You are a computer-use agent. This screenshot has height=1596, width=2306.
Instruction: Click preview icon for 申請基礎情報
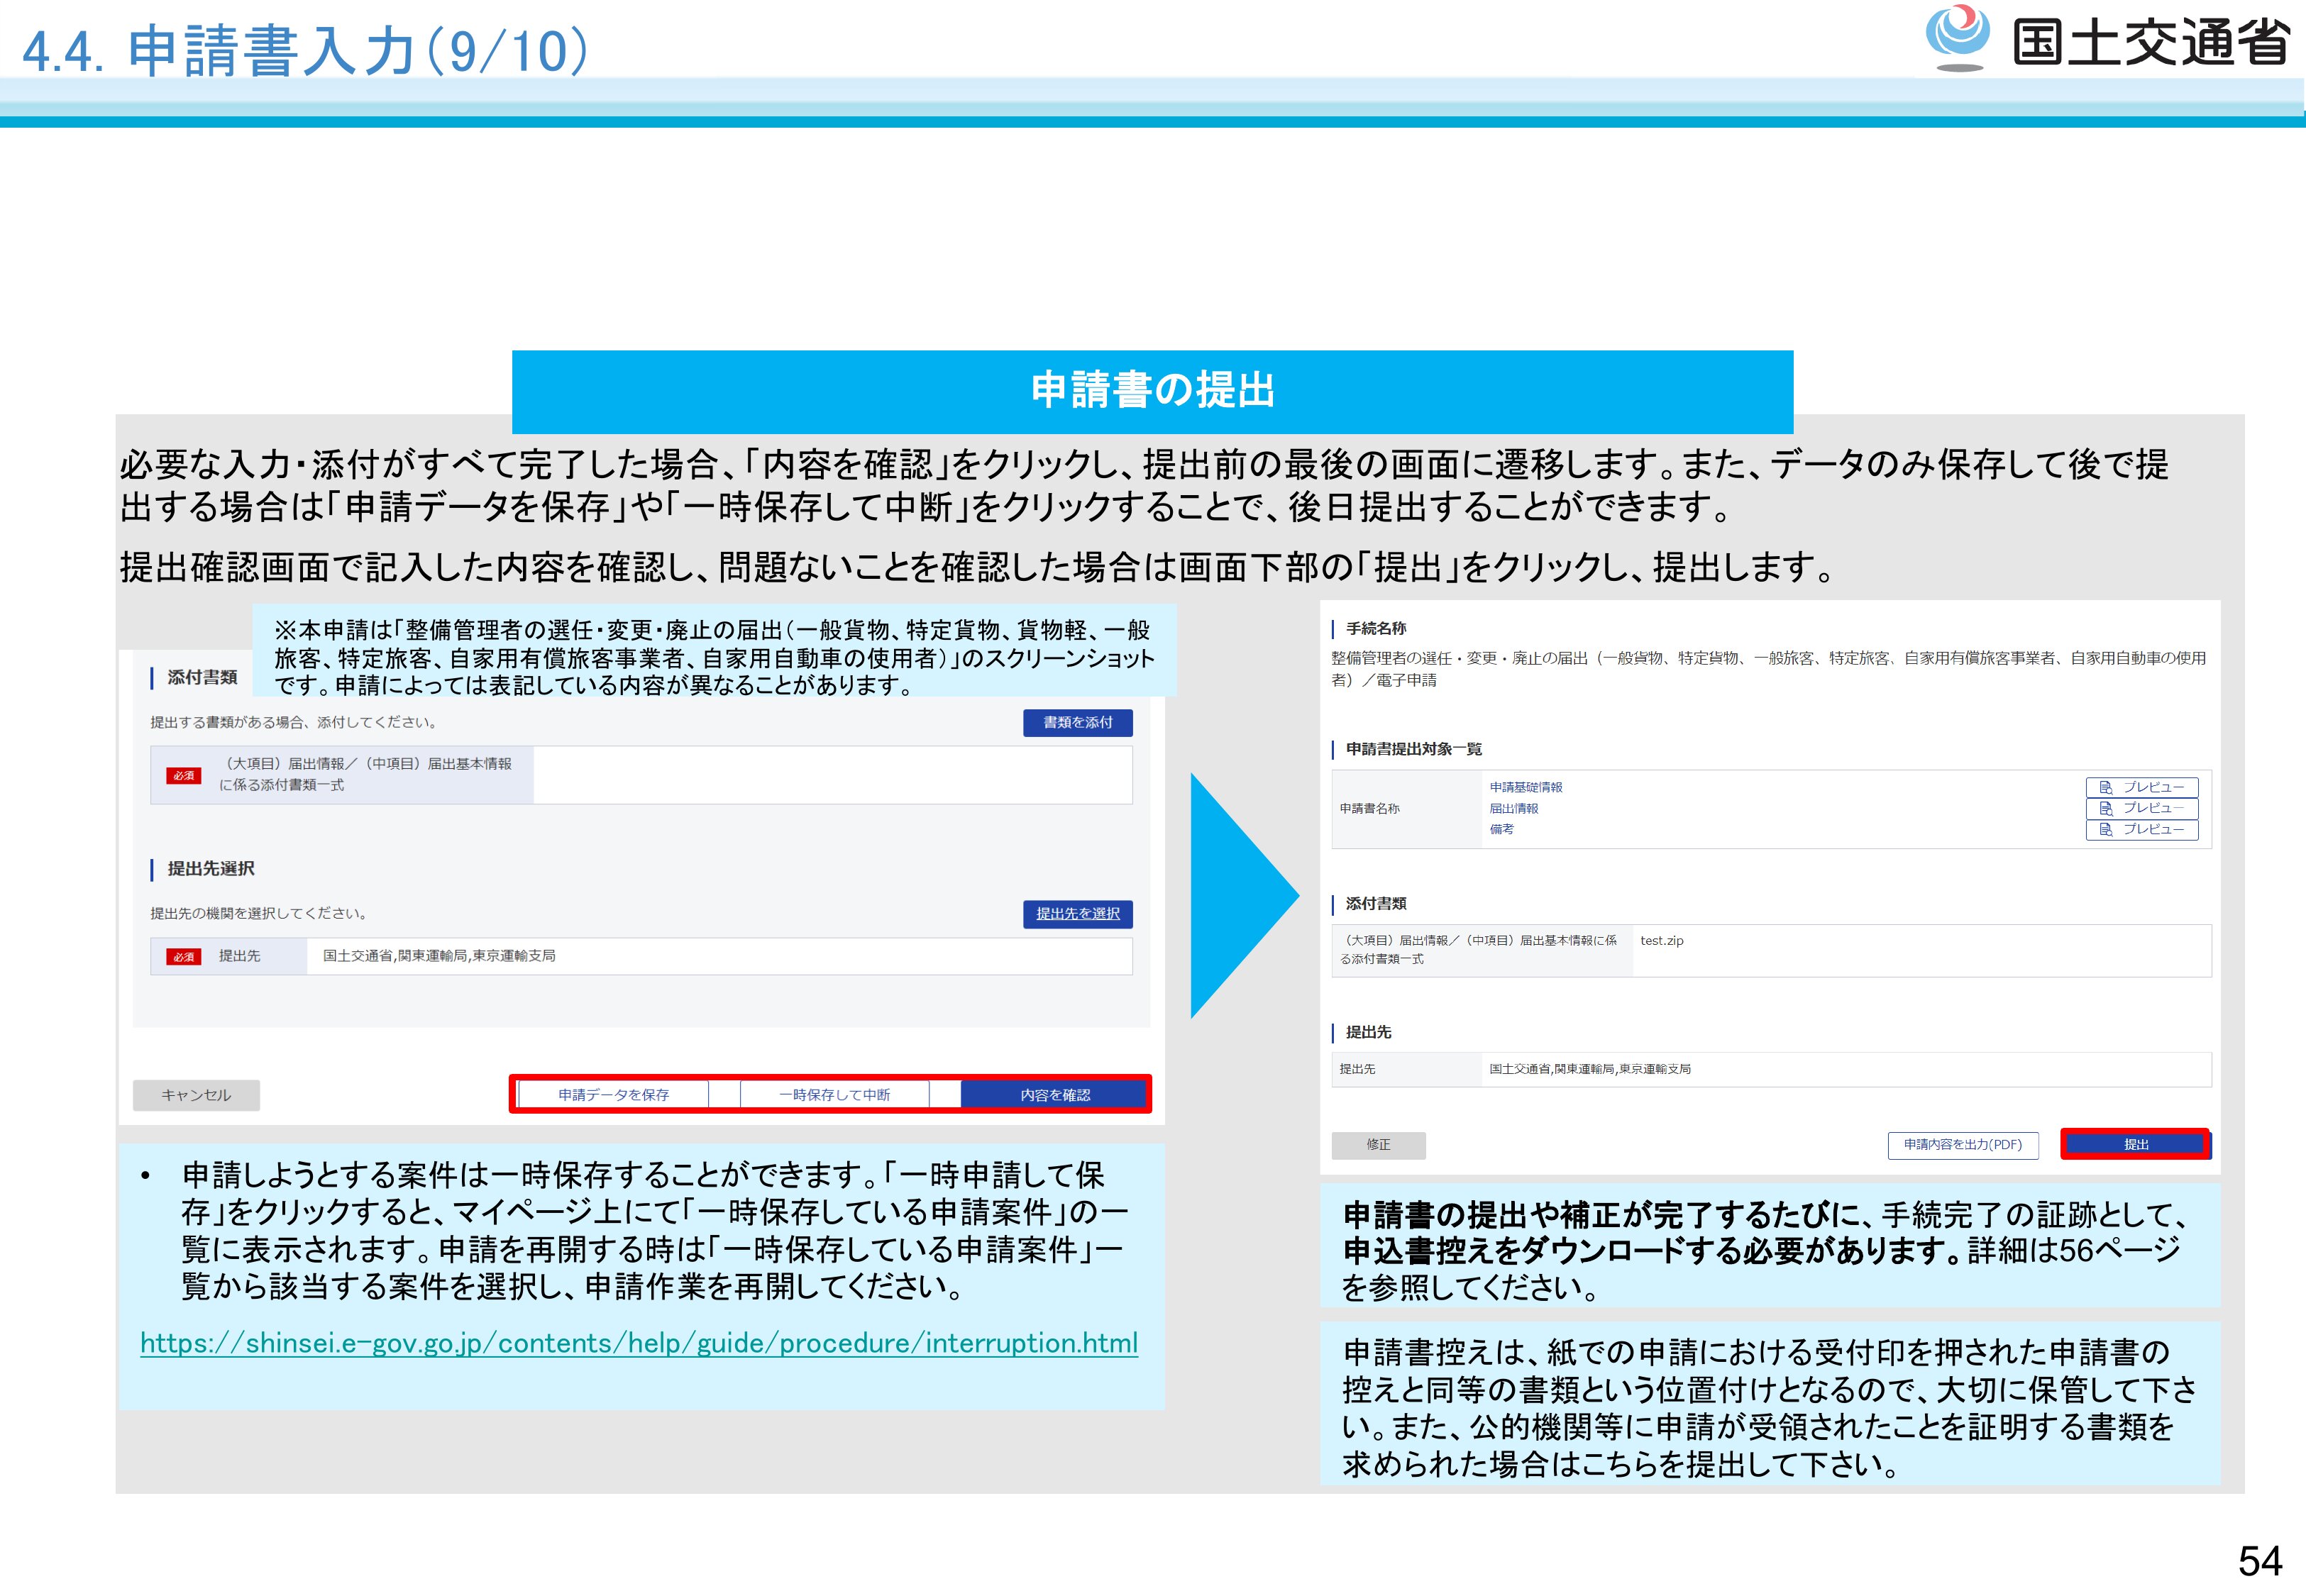pyautogui.click(x=2105, y=787)
